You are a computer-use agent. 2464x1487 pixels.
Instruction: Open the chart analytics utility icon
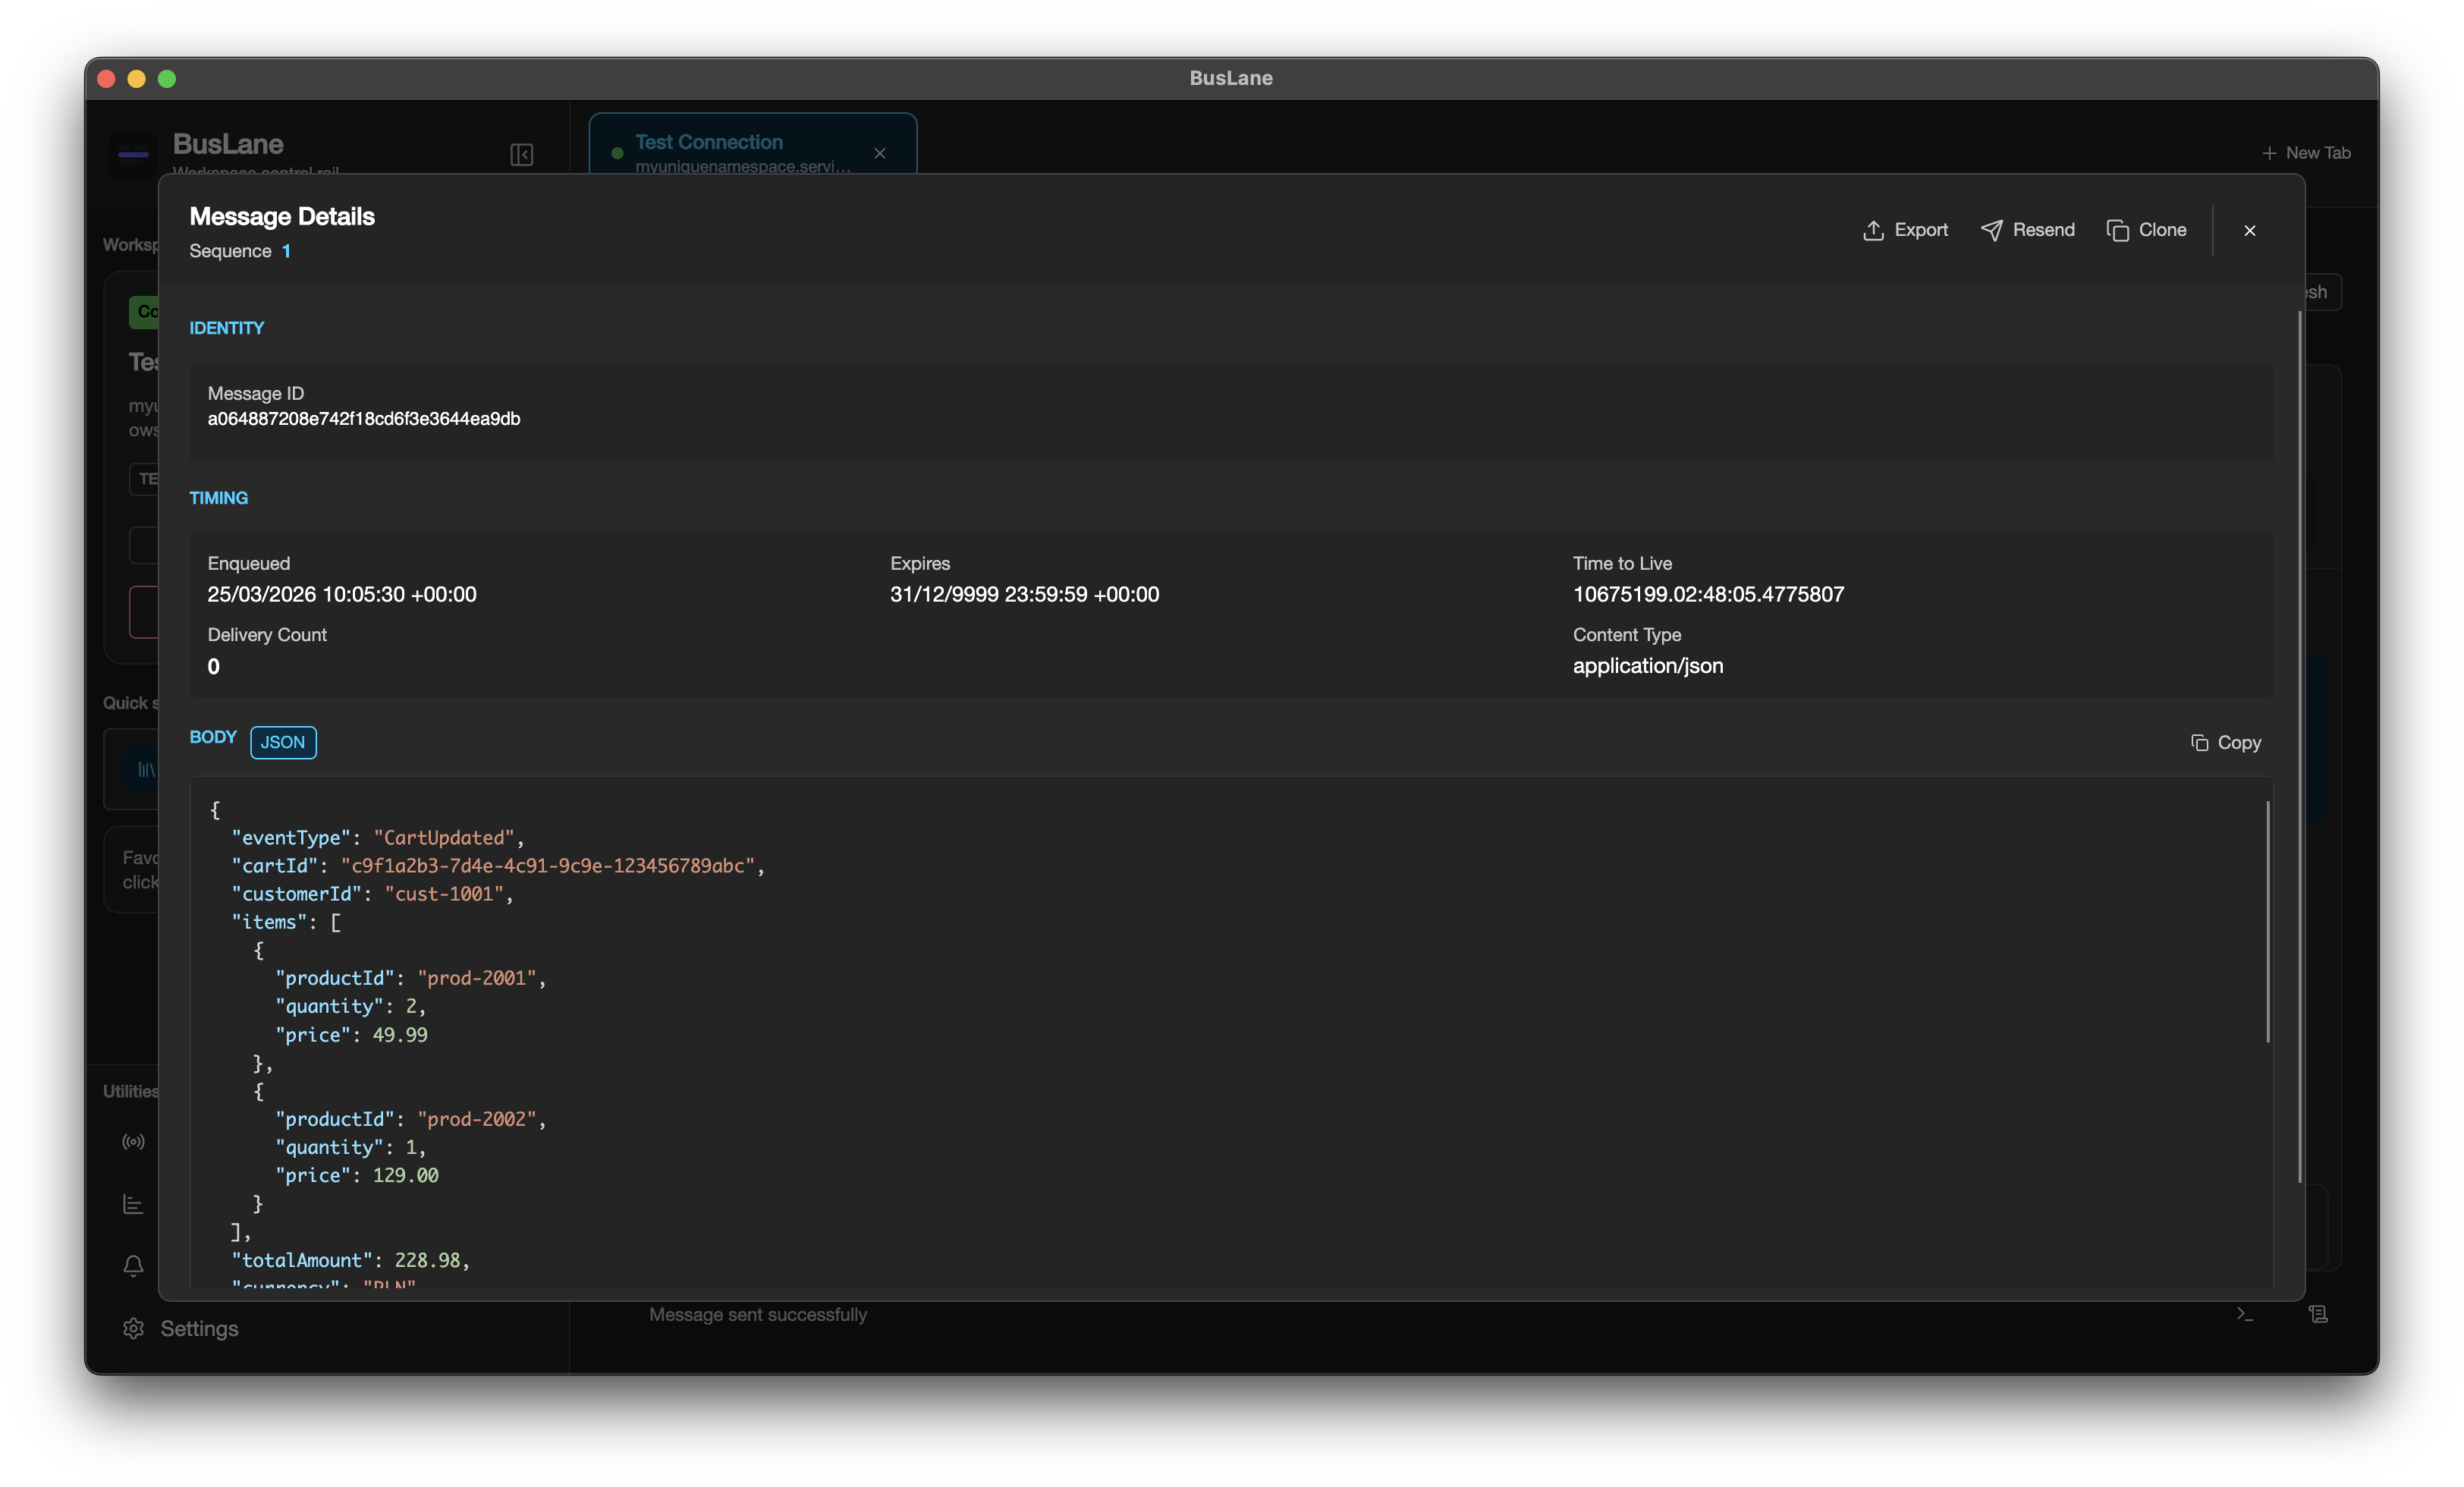point(133,1204)
